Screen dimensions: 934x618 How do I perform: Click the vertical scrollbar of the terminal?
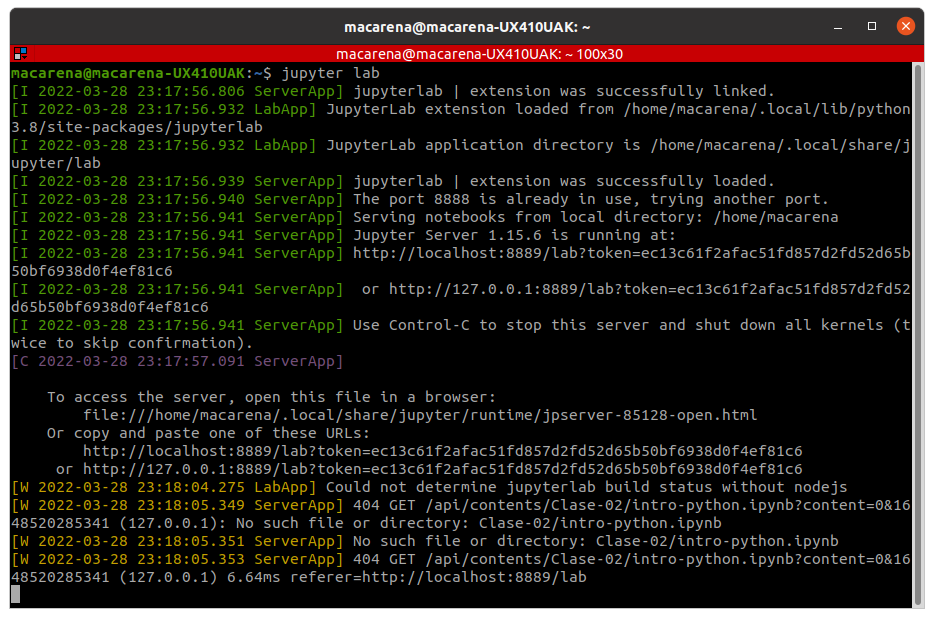[x=917, y=334]
